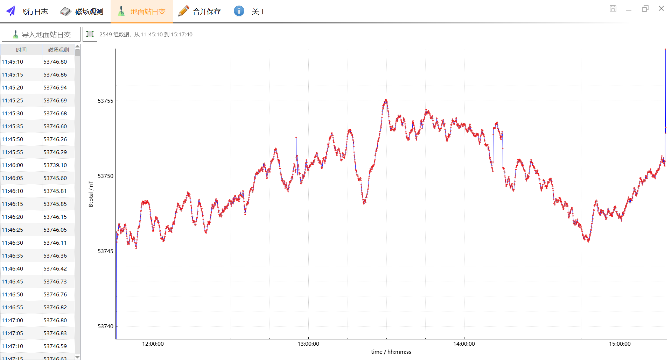The height and width of the screenshot is (360, 672).
Task: Click the green fit-to-width arrows icon
Action: coord(90,34)
